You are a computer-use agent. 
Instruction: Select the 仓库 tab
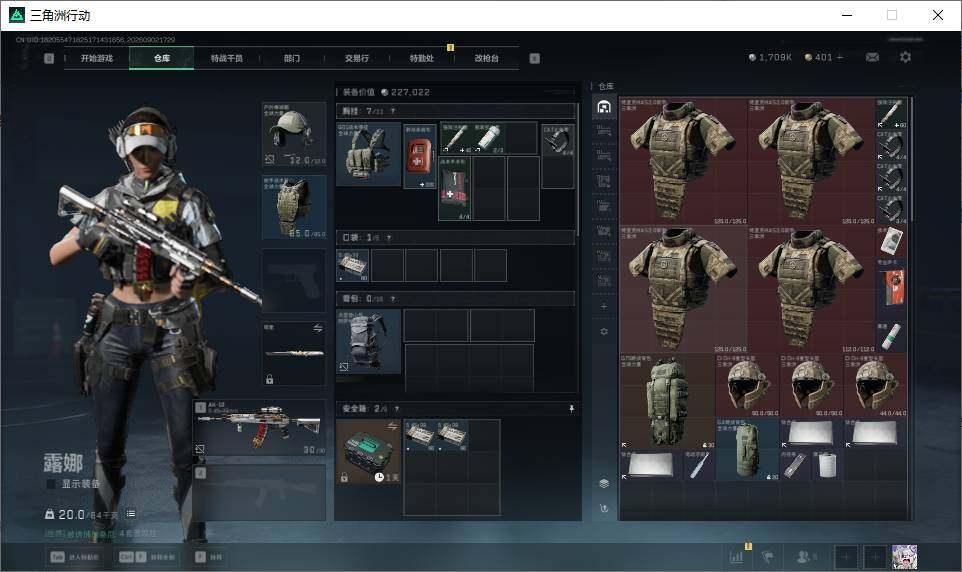162,58
